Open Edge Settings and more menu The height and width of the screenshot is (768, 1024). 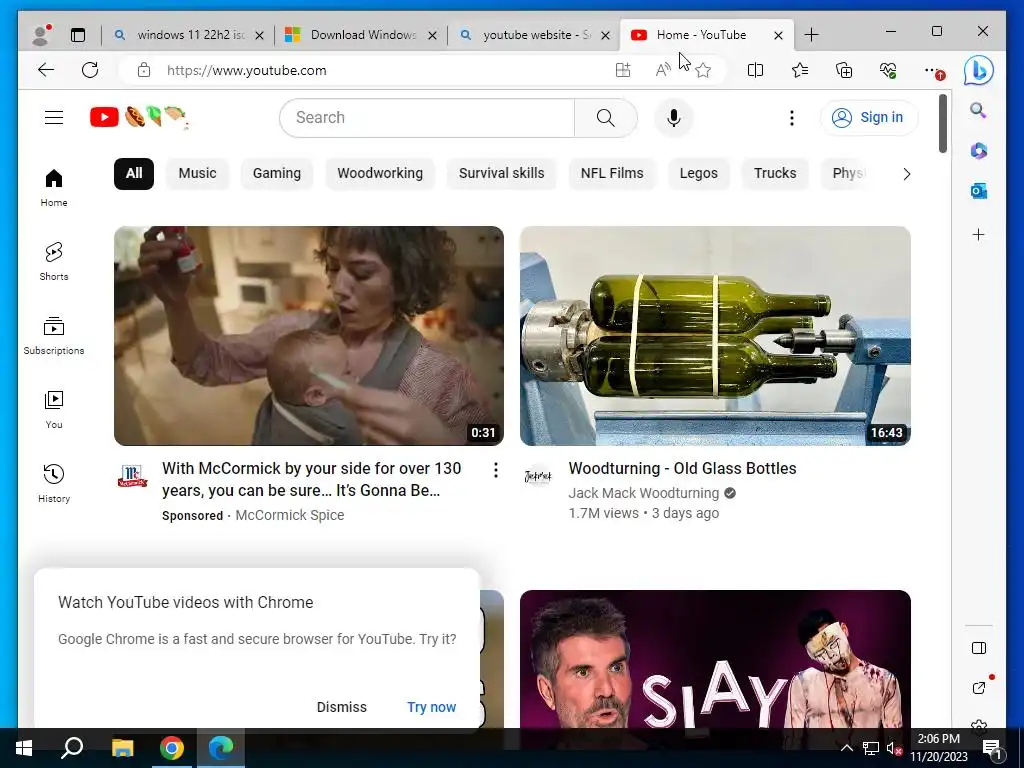933,70
